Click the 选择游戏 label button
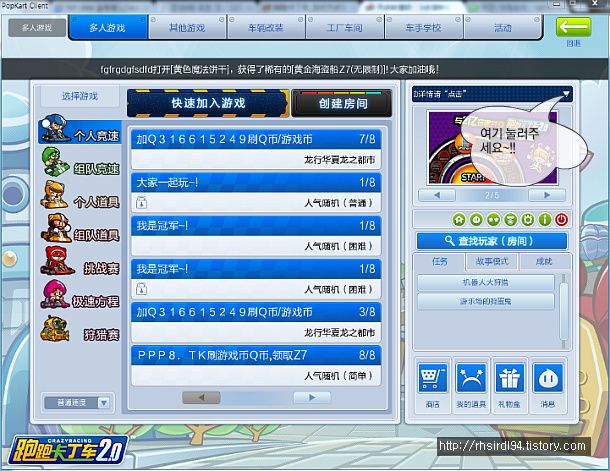Image resolution: width=610 pixels, height=471 pixels. tap(80, 96)
